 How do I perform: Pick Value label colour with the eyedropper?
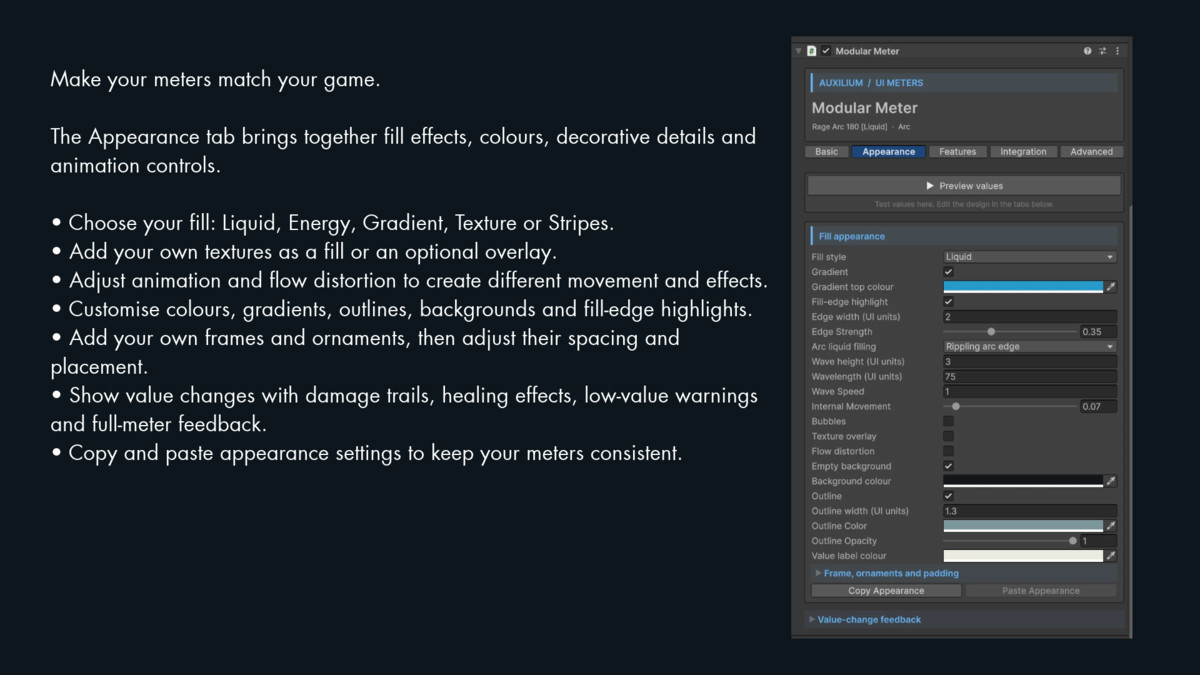click(x=1111, y=556)
